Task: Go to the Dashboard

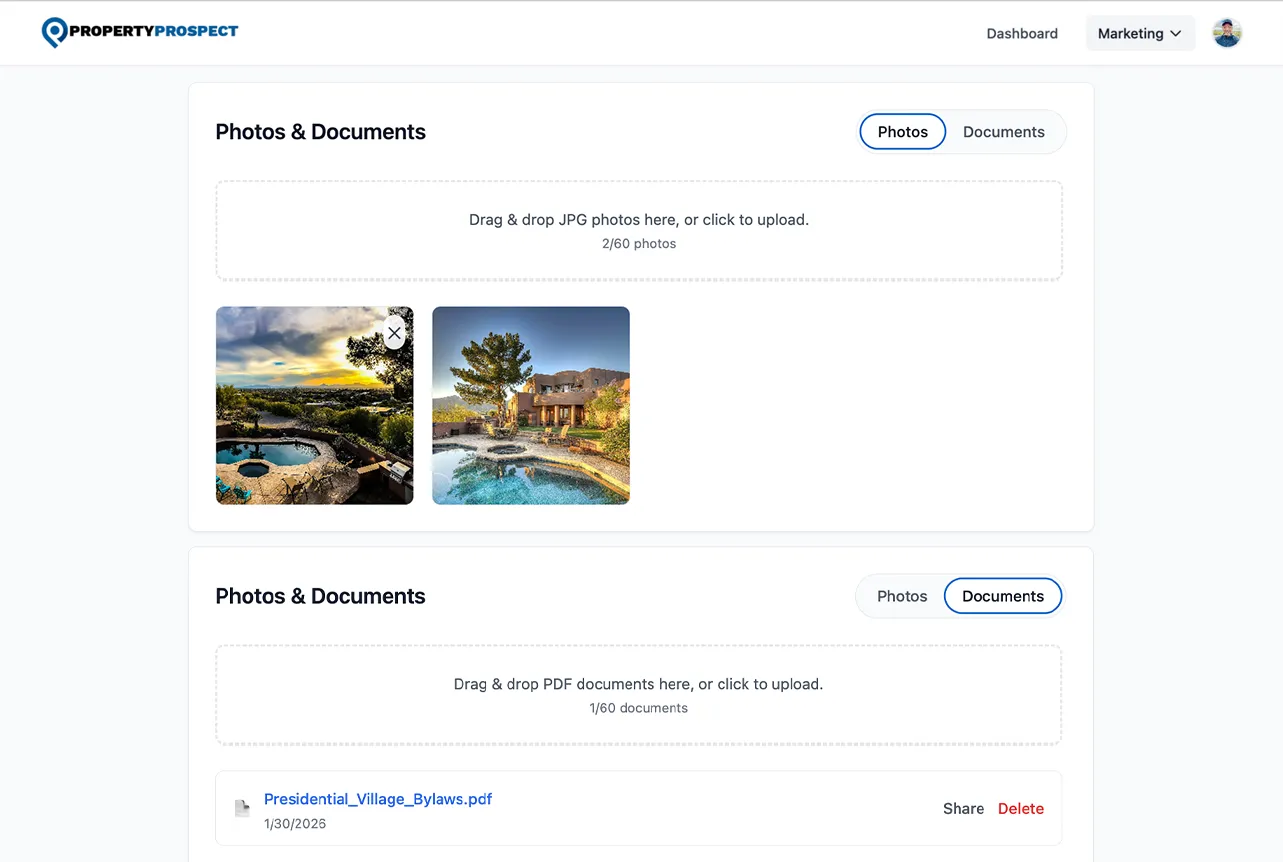Action: 1022,33
